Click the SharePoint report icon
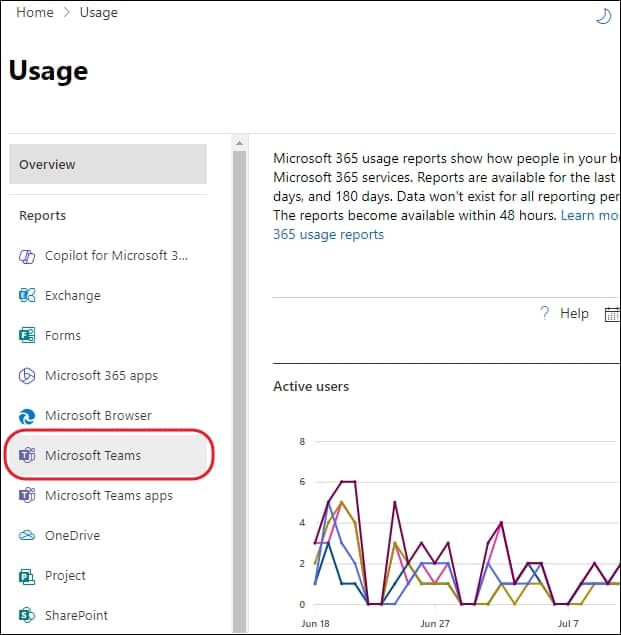Viewport: 621px width, 635px height. pyautogui.click(x=27, y=615)
